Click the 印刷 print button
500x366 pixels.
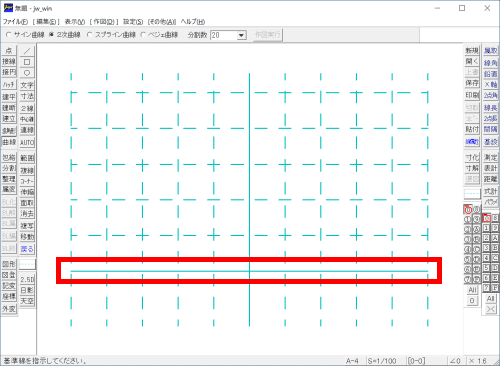point(472,95)
